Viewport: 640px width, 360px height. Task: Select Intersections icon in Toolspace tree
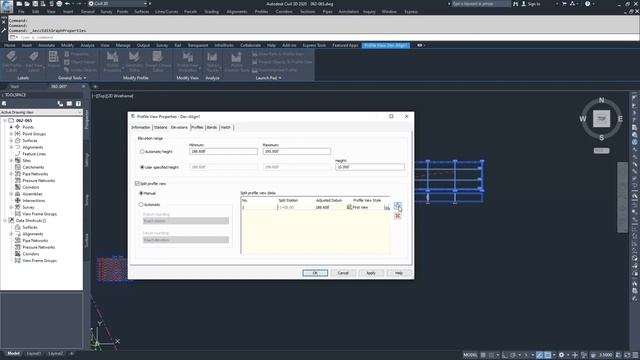coord(18,200)
